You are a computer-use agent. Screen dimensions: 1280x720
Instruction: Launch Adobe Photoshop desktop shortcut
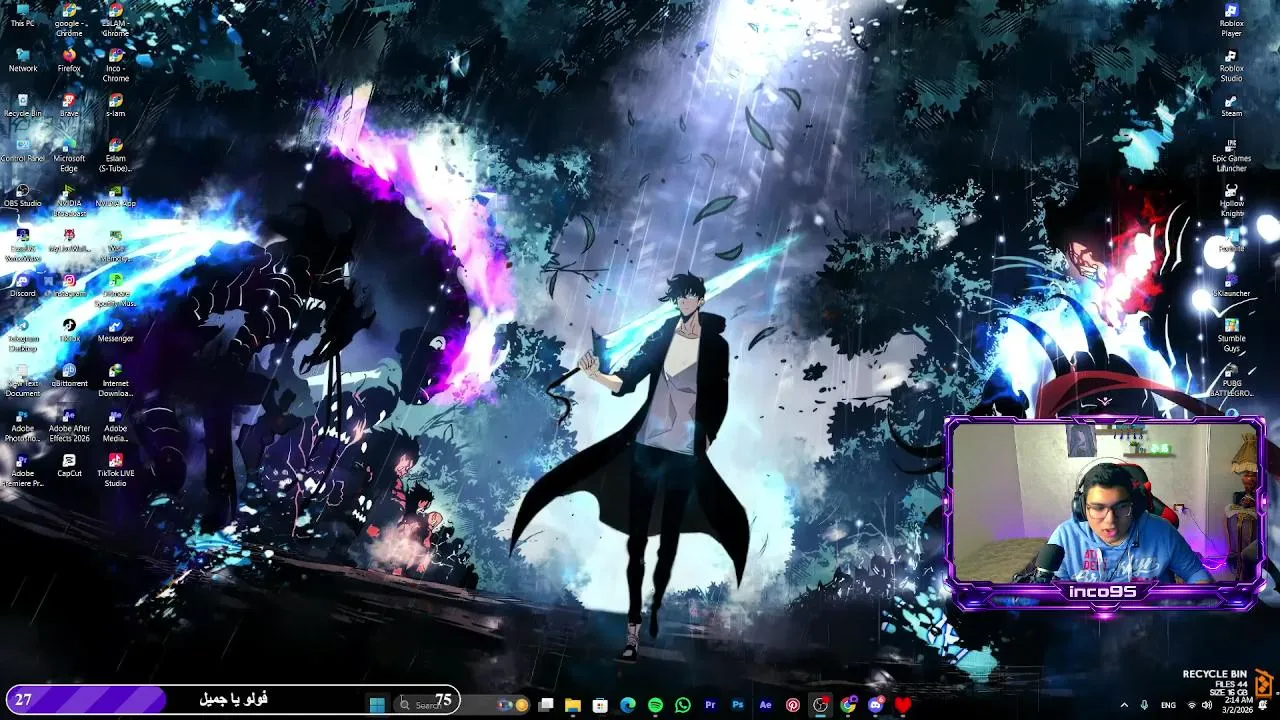pyautogui.click(x=22, y=425)
